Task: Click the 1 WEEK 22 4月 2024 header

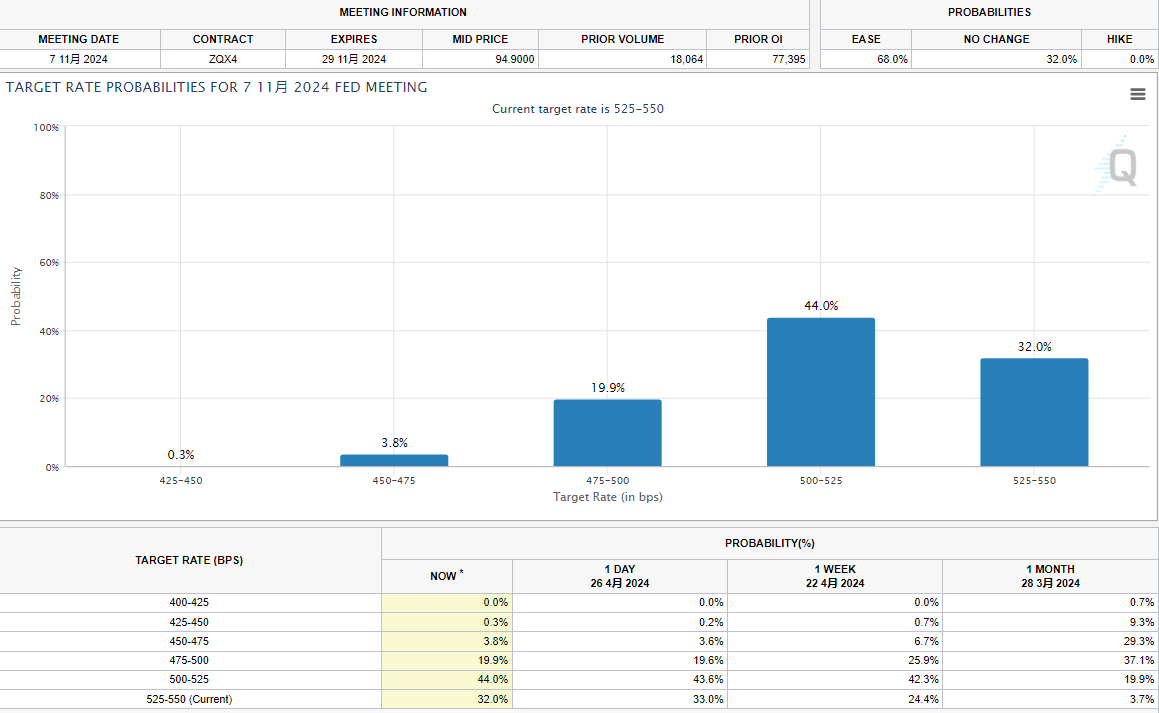Action: click(x=834, y=576)
